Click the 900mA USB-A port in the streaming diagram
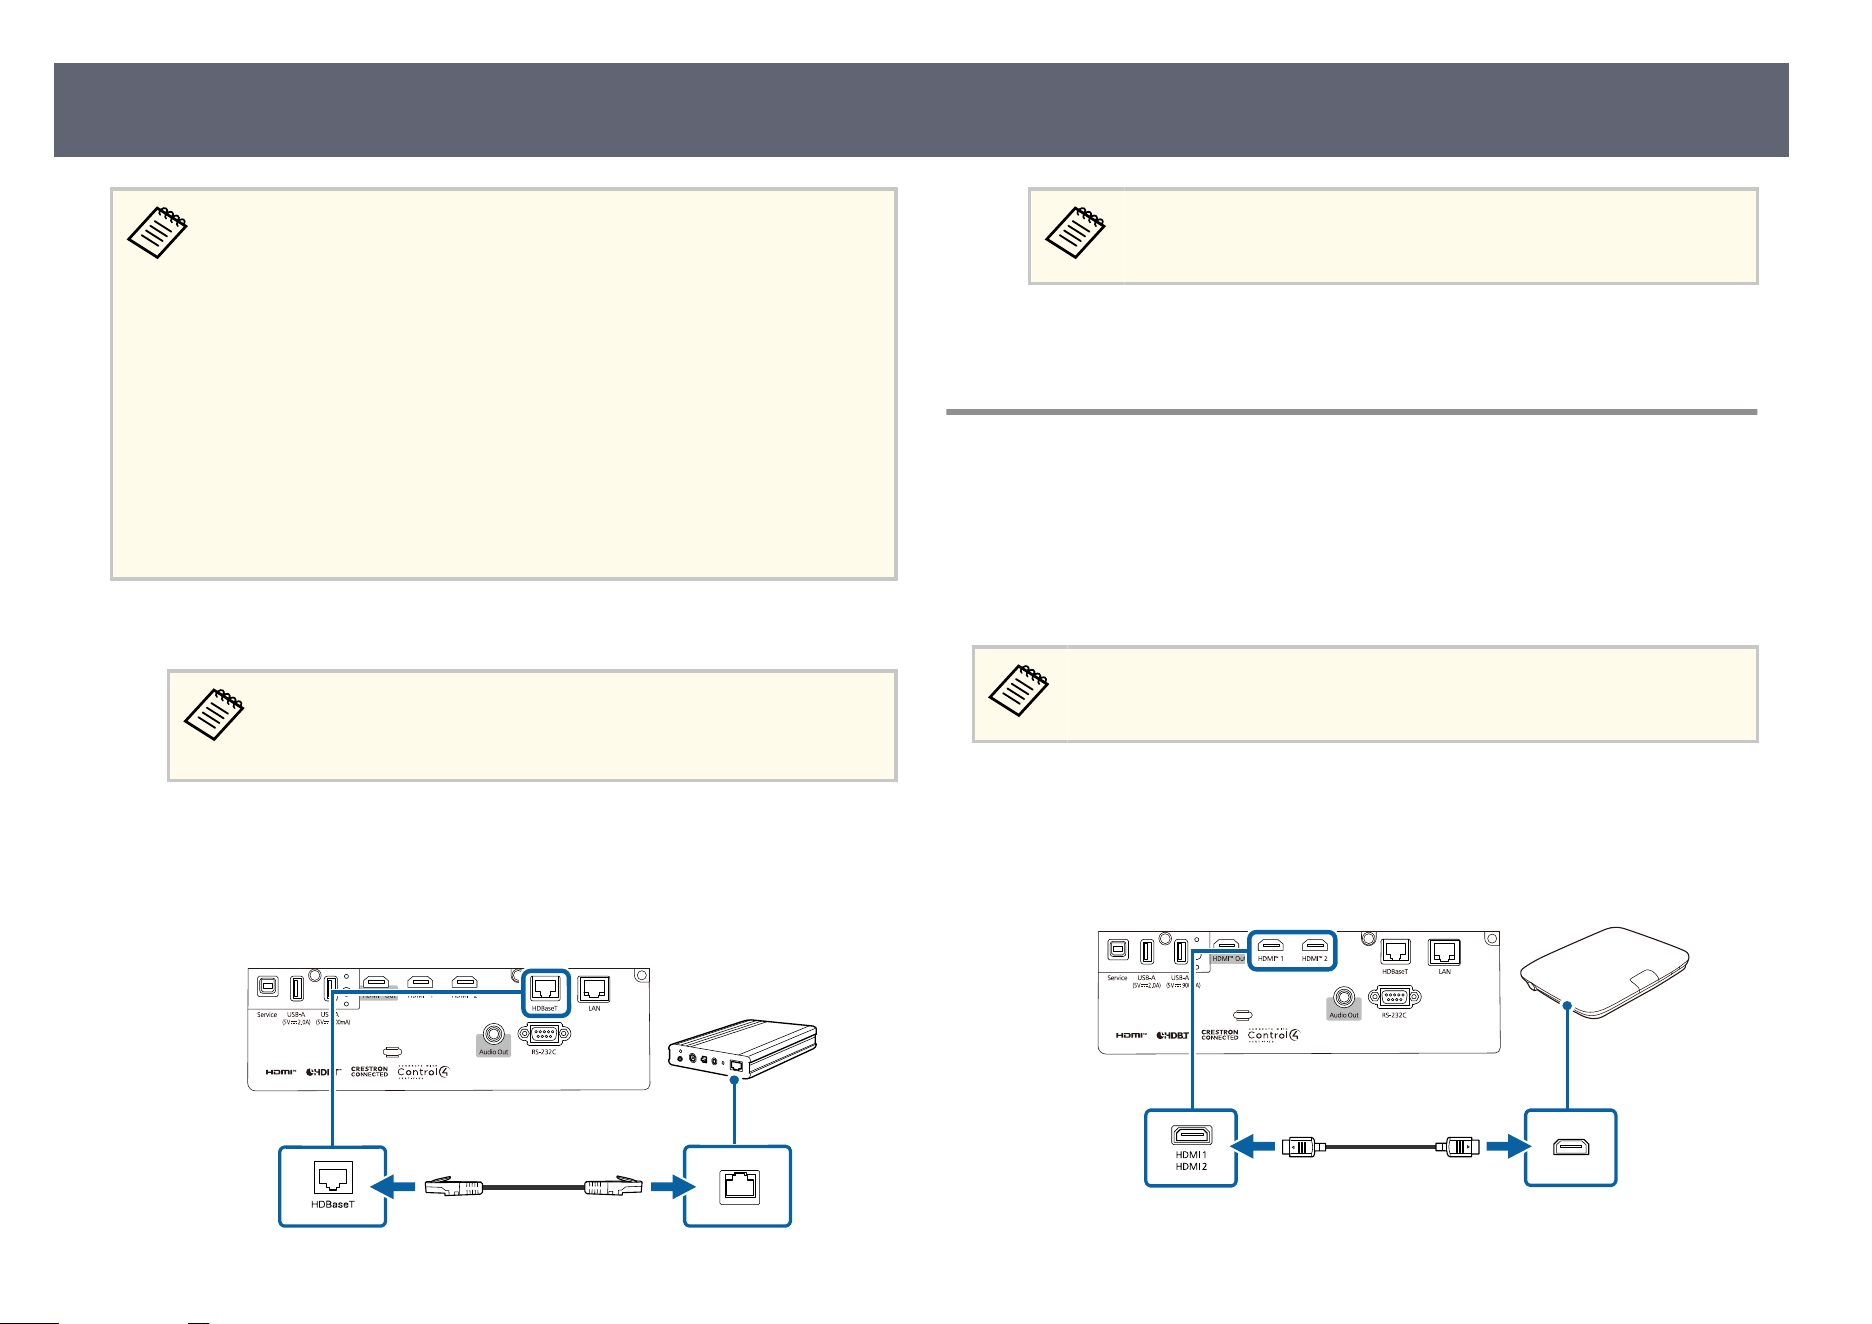The height and width of the screenshot is (1324, 1872). click(x=1181, y=951)
